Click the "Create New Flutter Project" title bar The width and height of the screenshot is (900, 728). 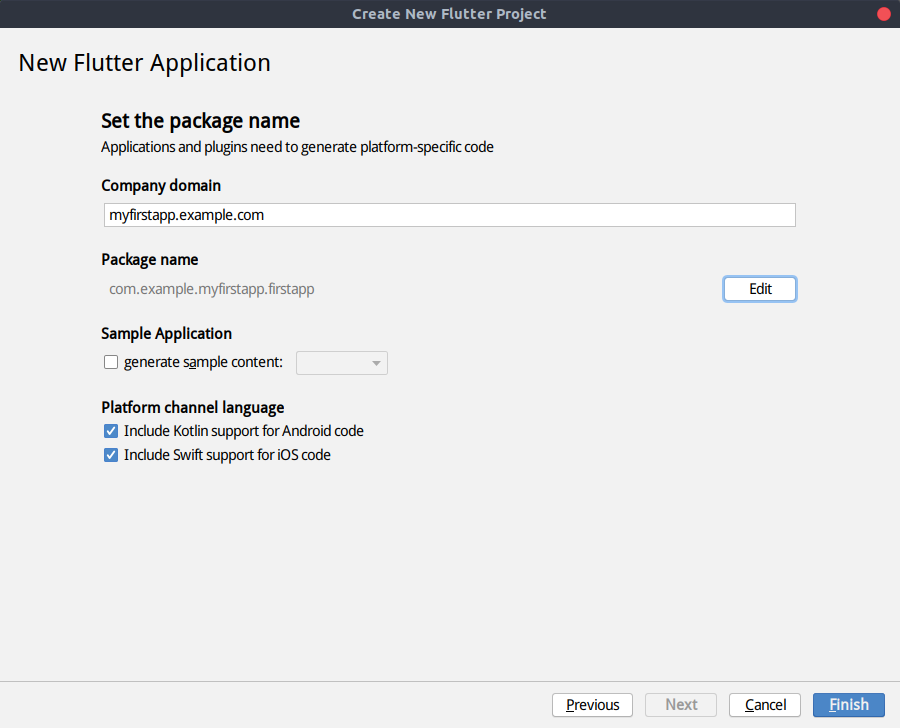pos(449,14)
